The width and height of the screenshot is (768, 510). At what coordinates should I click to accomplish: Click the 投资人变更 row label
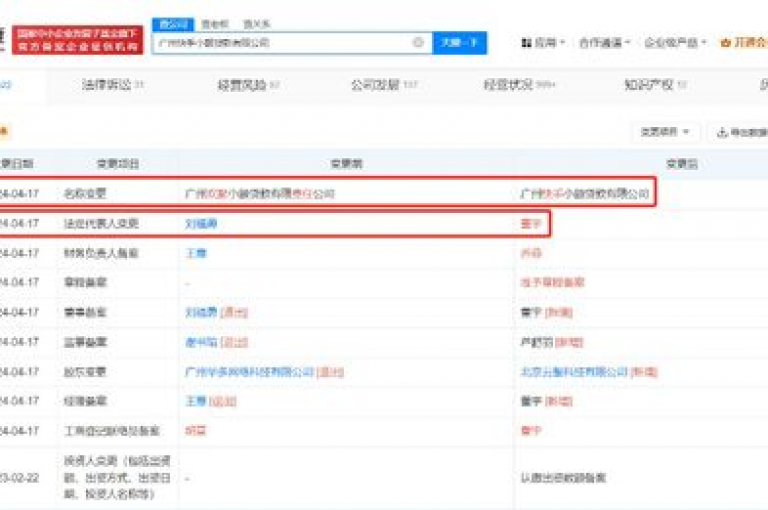click(117, 478)
